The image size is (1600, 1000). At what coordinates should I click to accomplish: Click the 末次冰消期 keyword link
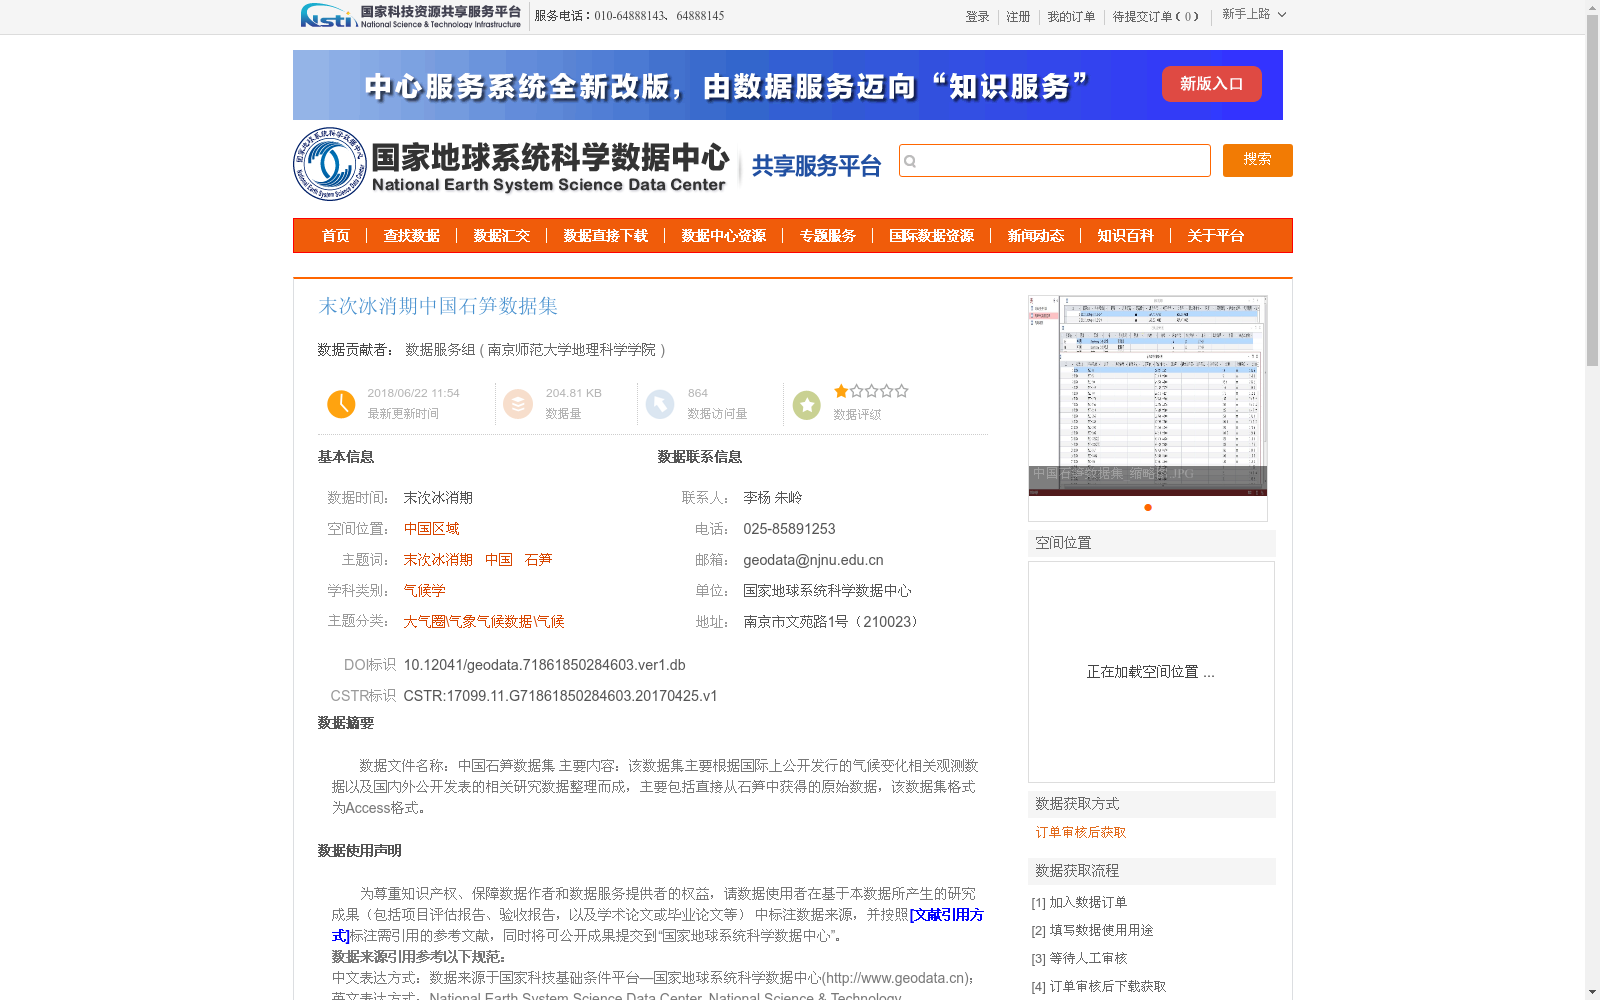438,560
